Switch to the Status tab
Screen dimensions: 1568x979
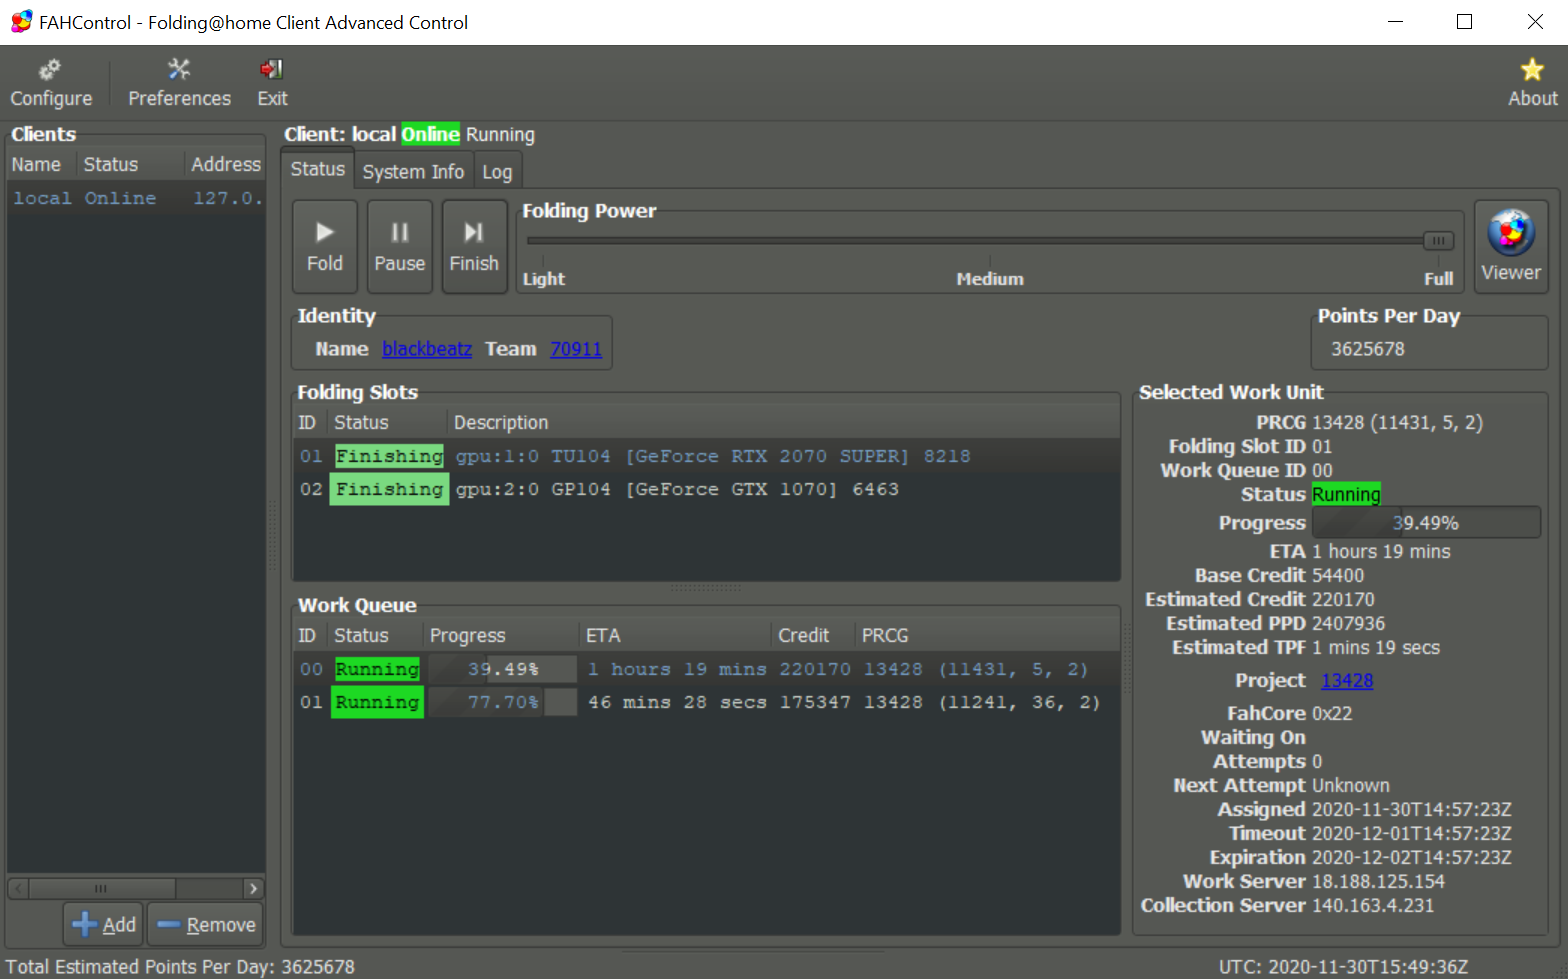(317, 170)
